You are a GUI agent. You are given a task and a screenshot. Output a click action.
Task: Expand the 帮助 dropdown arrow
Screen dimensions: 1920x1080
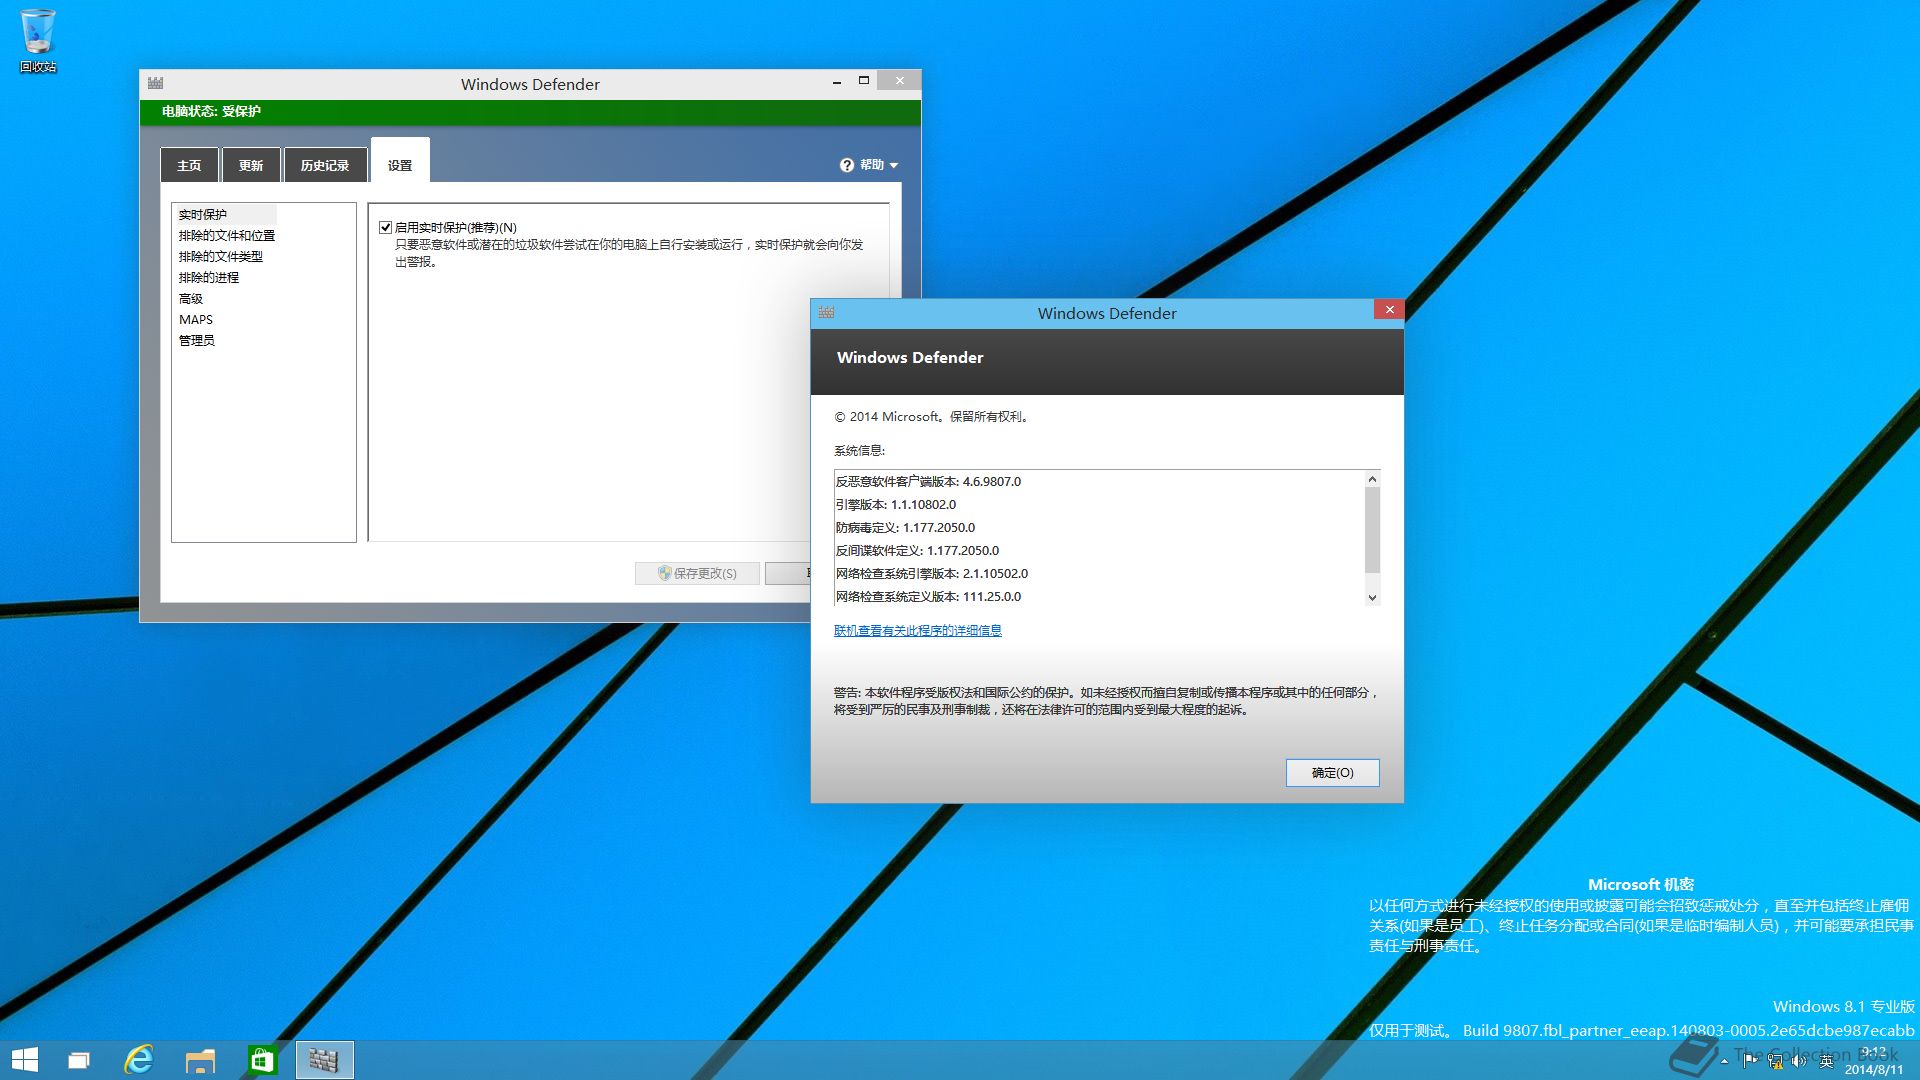coord(894,165)
